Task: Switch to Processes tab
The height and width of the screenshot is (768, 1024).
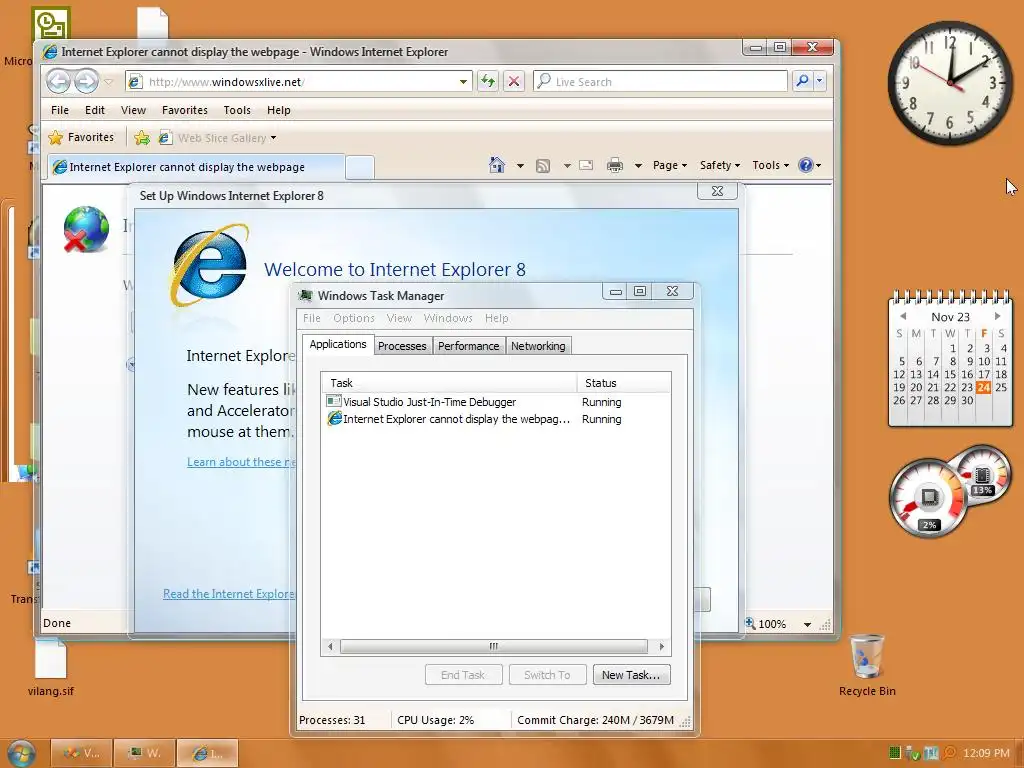Action: [x=402, y=345]
